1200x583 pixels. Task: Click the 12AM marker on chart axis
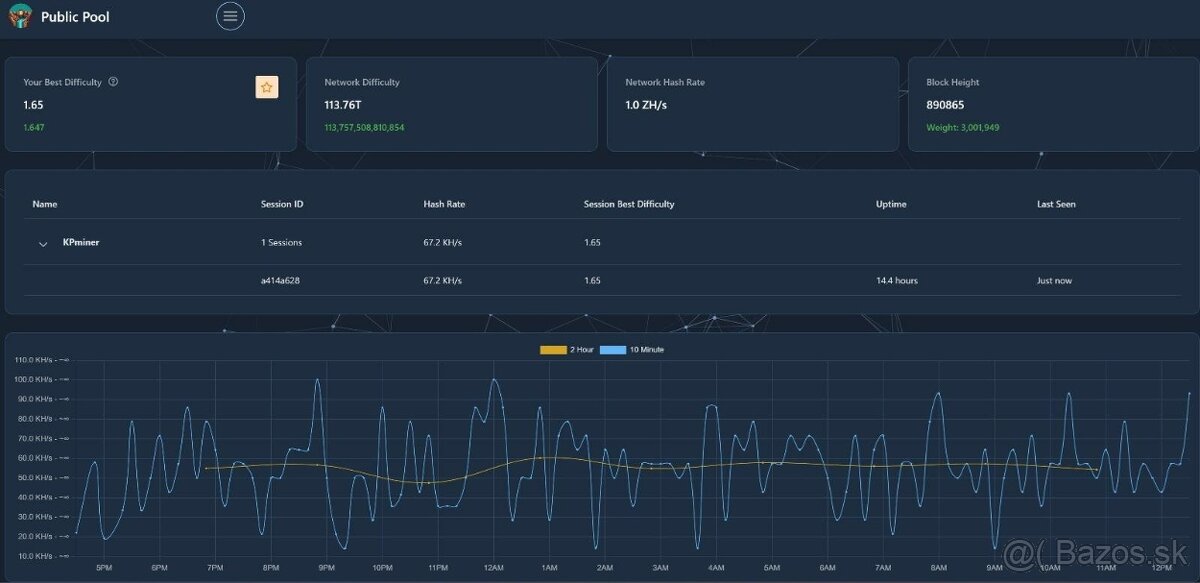pyautogui.click(x=493, y=568)
